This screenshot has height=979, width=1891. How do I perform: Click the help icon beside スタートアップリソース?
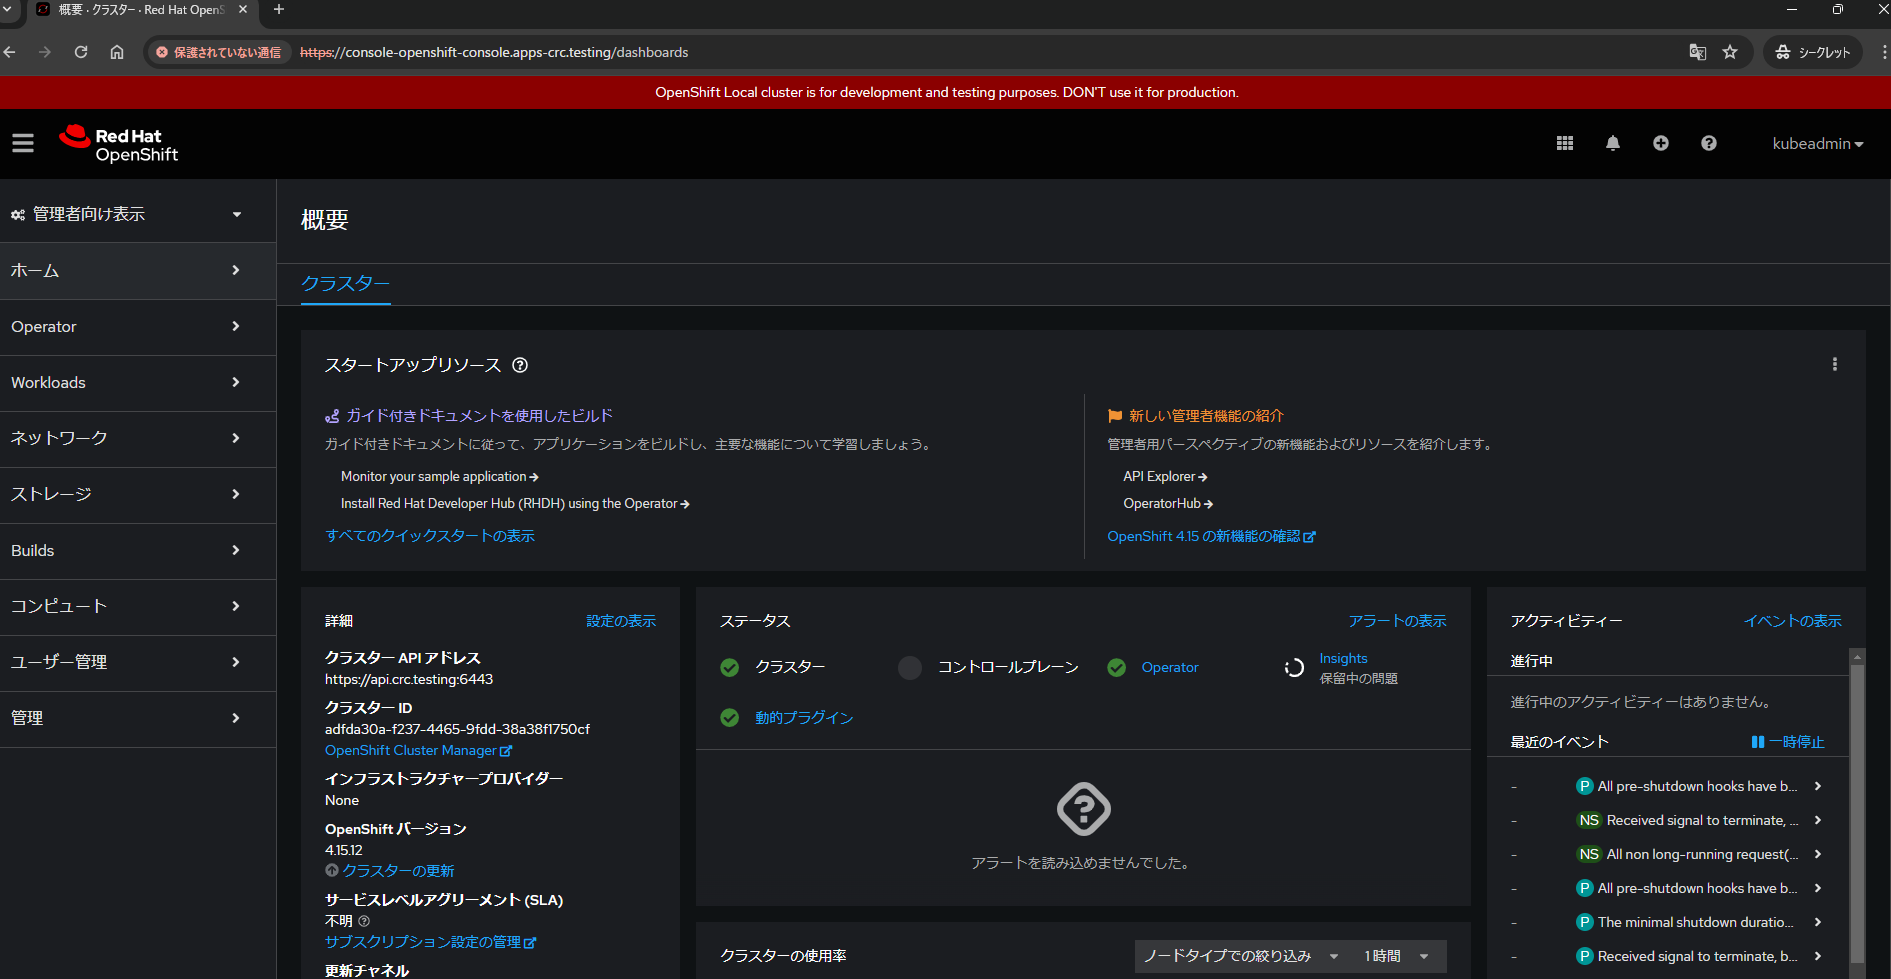click(520, 365)
